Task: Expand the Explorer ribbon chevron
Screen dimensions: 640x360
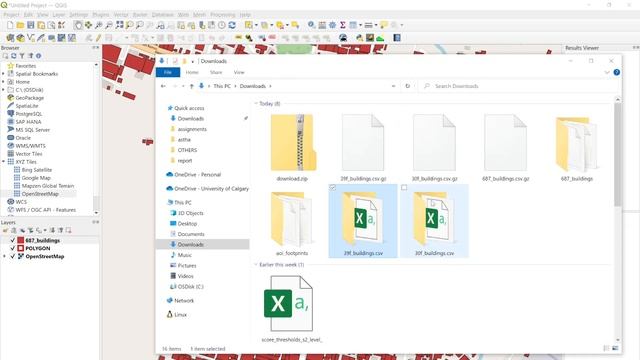Action: click(x=607, y=72)
